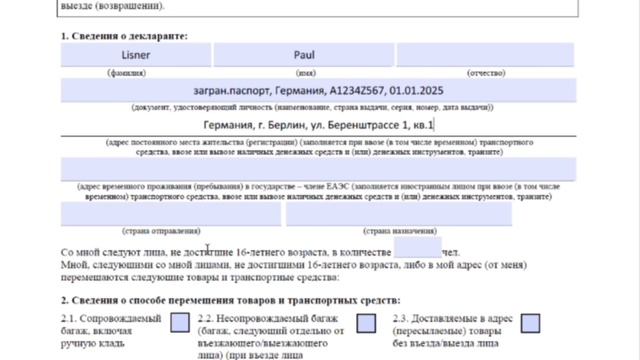The width and height of the screenshot is (640, 360).
Task: Check the 2.2 Несопровождаемый багаж checkbox
Action: (x=366, y=323)
